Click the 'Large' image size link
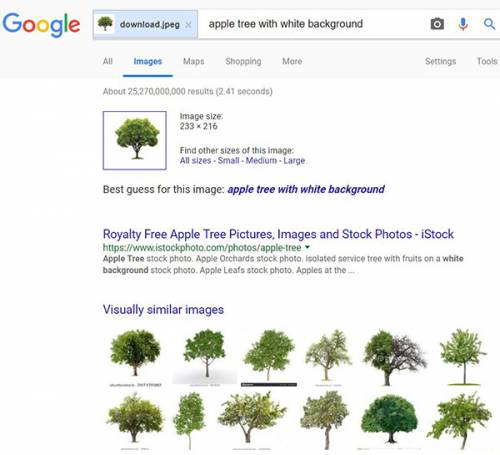This screenshot has width=500, height=455. 294,161
